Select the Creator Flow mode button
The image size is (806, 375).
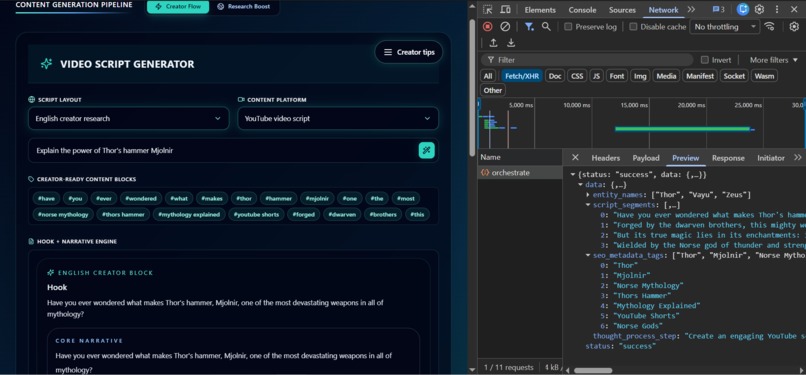pyautogui.click(x=178, y=7)
